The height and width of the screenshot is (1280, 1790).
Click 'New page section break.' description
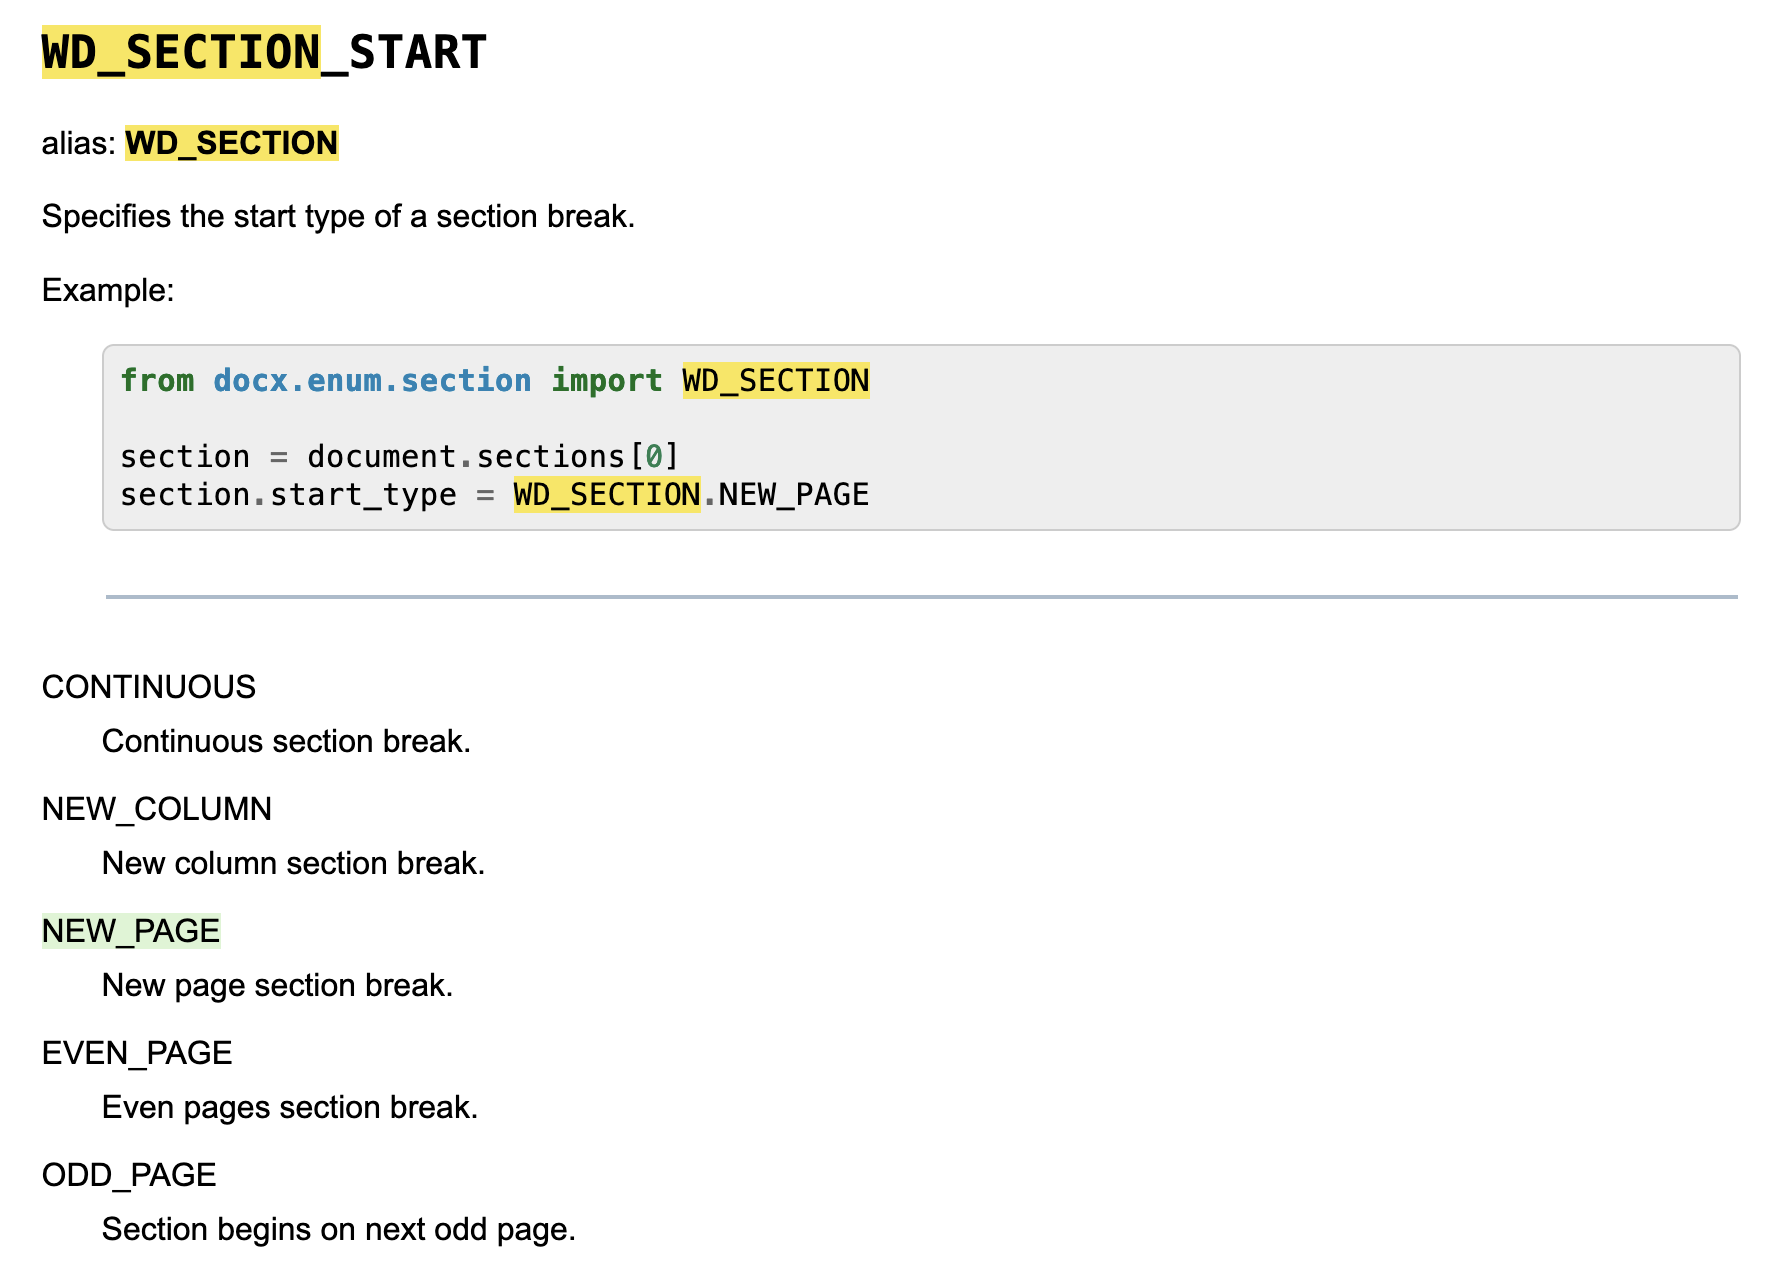[x=277, y=985]
